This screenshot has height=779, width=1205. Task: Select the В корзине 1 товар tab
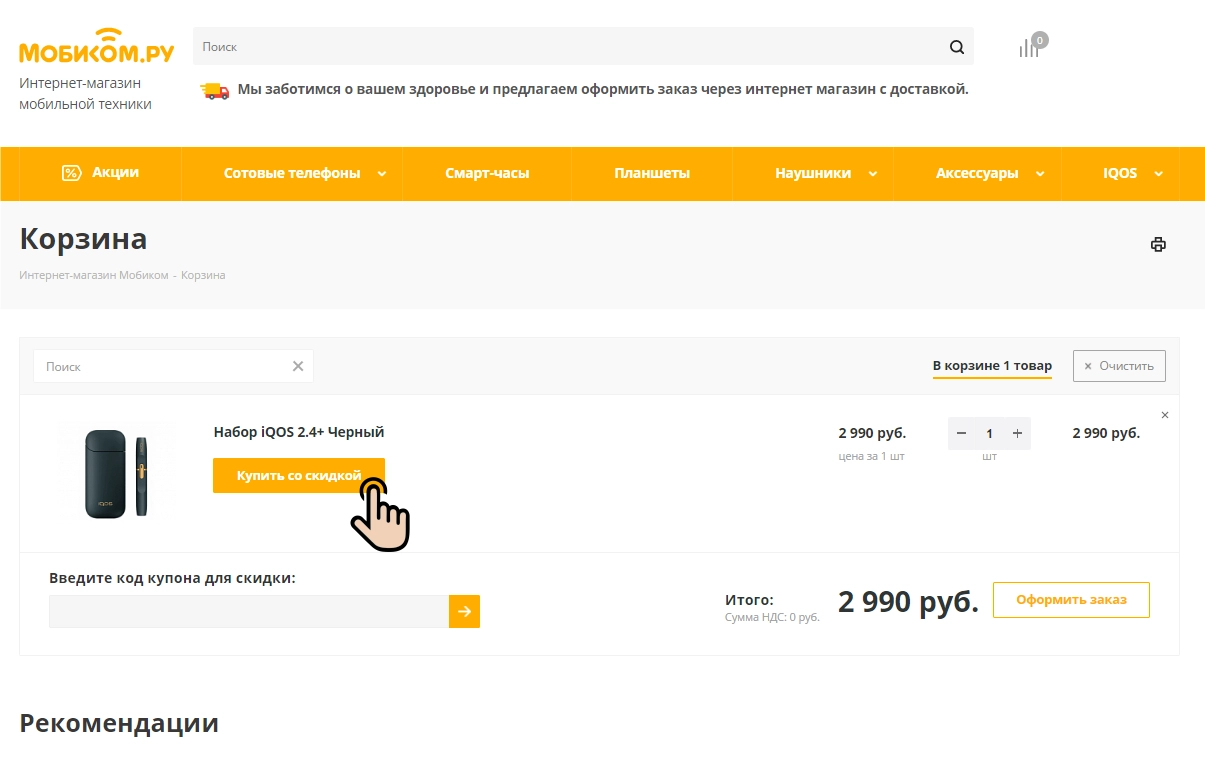992,366
